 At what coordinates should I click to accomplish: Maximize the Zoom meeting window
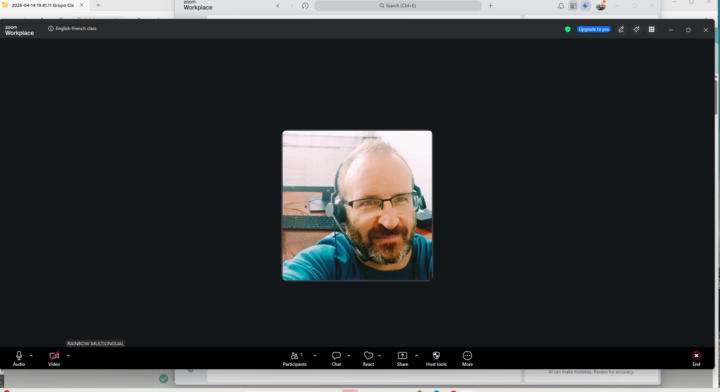pos(688,30)
